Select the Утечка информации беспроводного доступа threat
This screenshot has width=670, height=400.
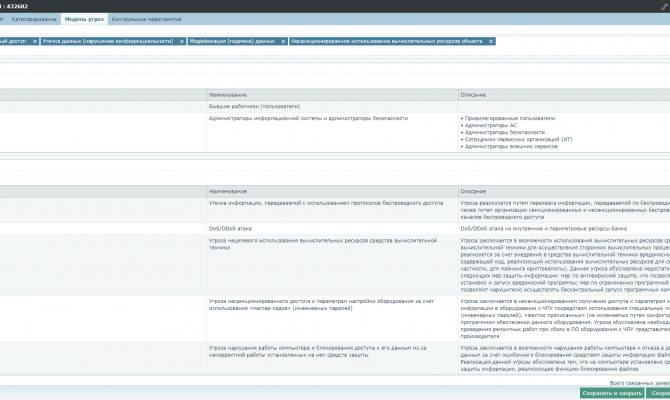pos(335,210)
